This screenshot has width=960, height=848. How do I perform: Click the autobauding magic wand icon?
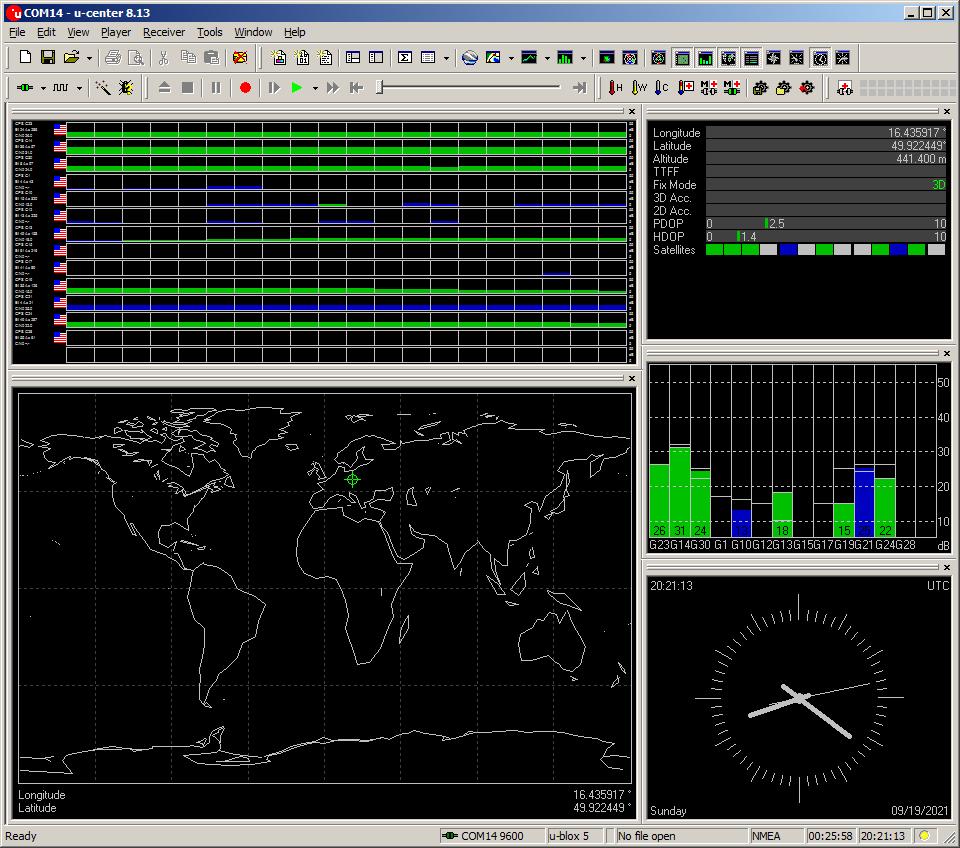click(x=102, y=88)
